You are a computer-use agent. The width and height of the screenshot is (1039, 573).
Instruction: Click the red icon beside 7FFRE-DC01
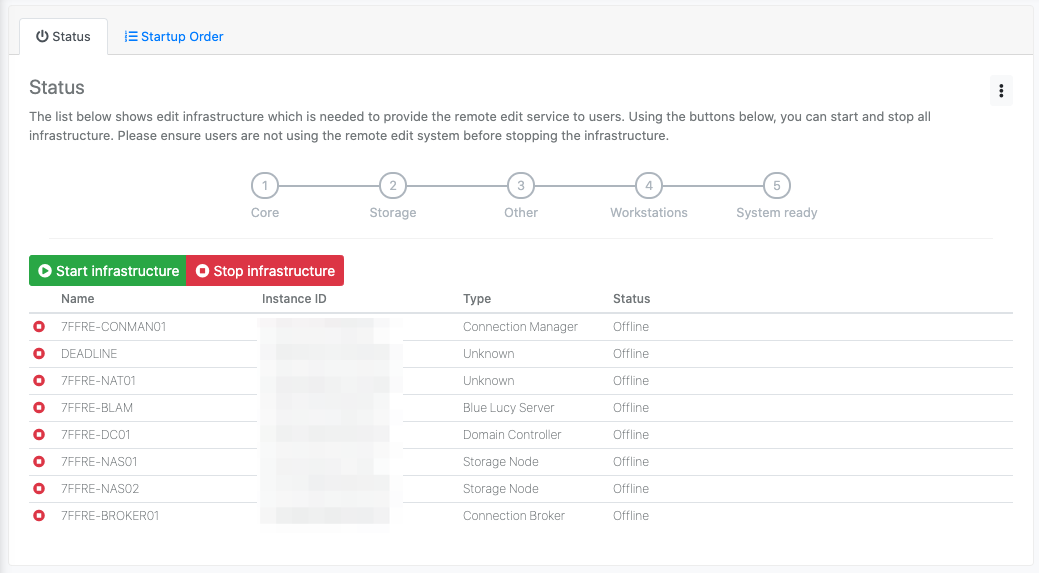[x=39, y=435]
